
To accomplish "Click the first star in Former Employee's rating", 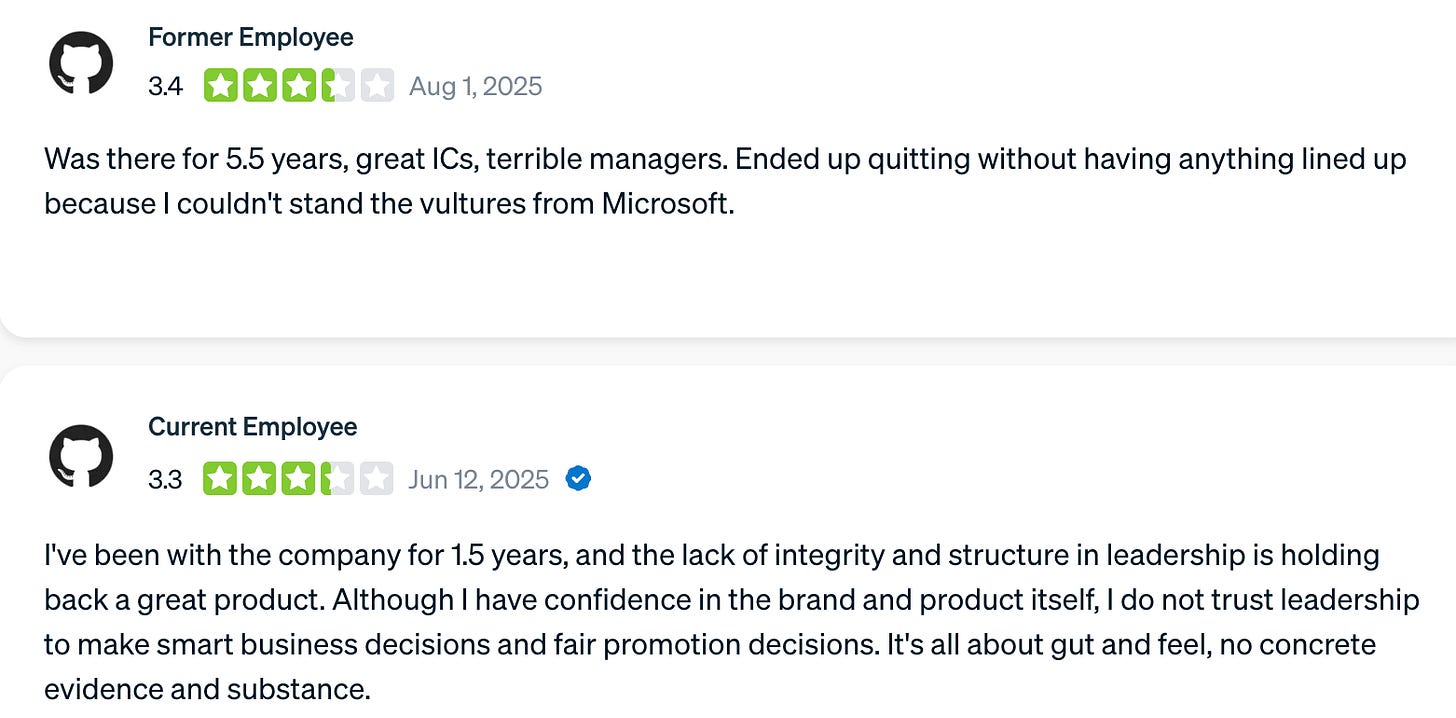I will click(x=220, y=86).
